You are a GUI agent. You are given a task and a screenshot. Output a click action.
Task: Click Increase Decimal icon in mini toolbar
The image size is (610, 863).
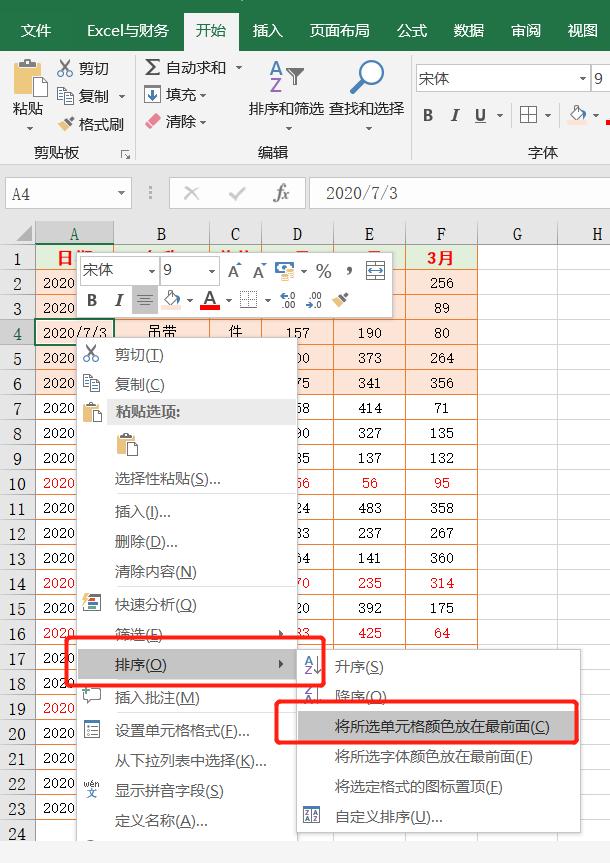click(x=288, y=300)
